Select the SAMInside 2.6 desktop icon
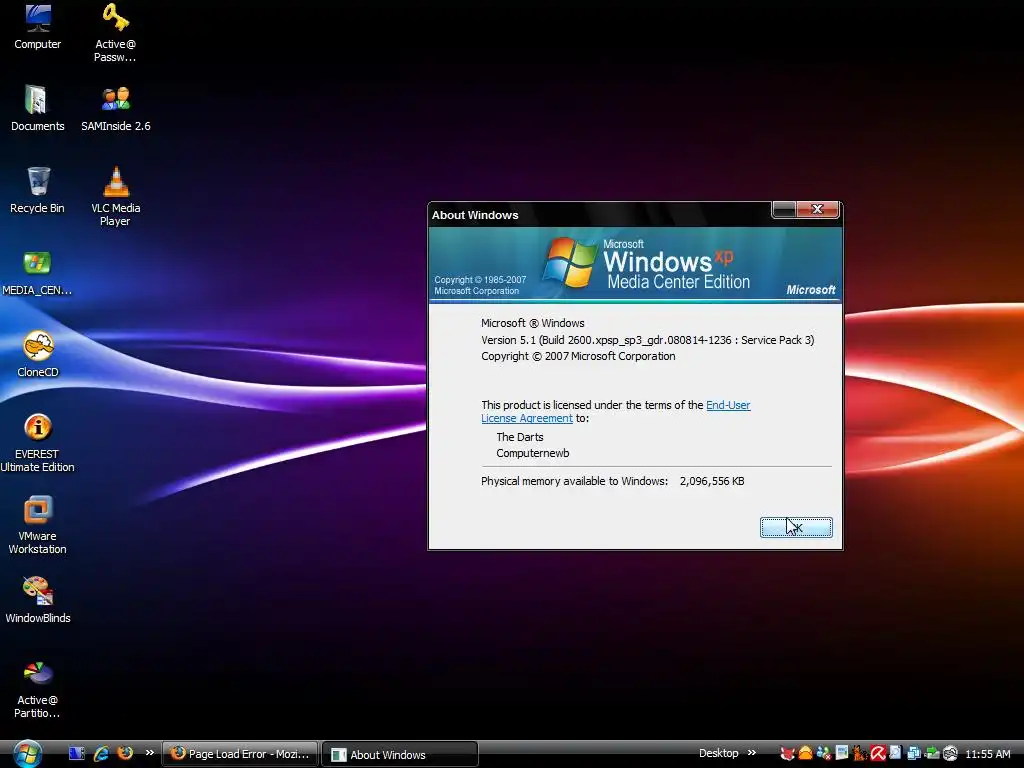 [x=116, y=108]
